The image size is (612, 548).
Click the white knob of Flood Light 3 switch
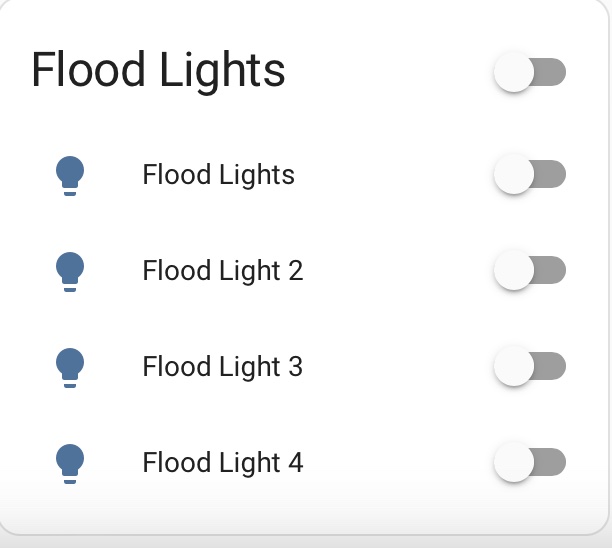click(513, 366)
